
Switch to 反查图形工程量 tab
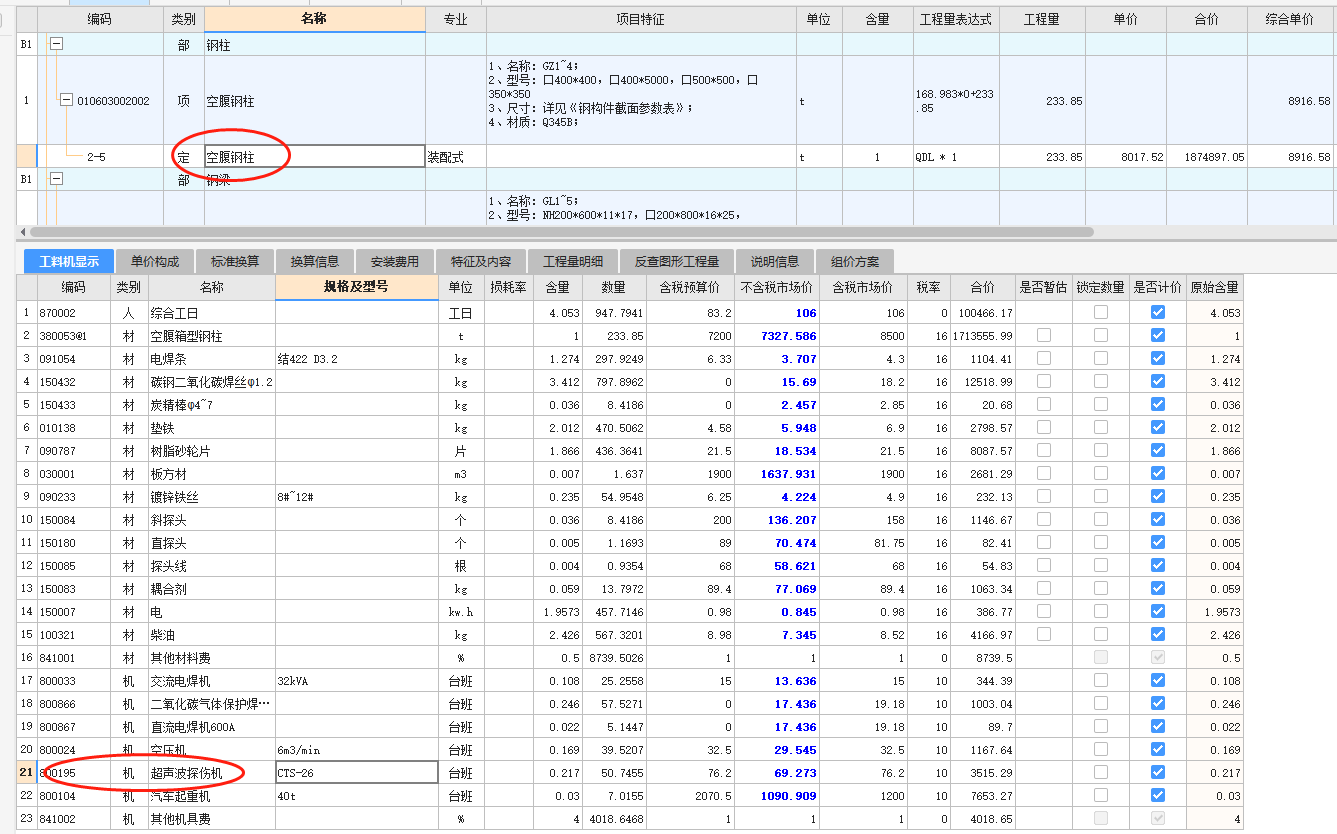677,262
